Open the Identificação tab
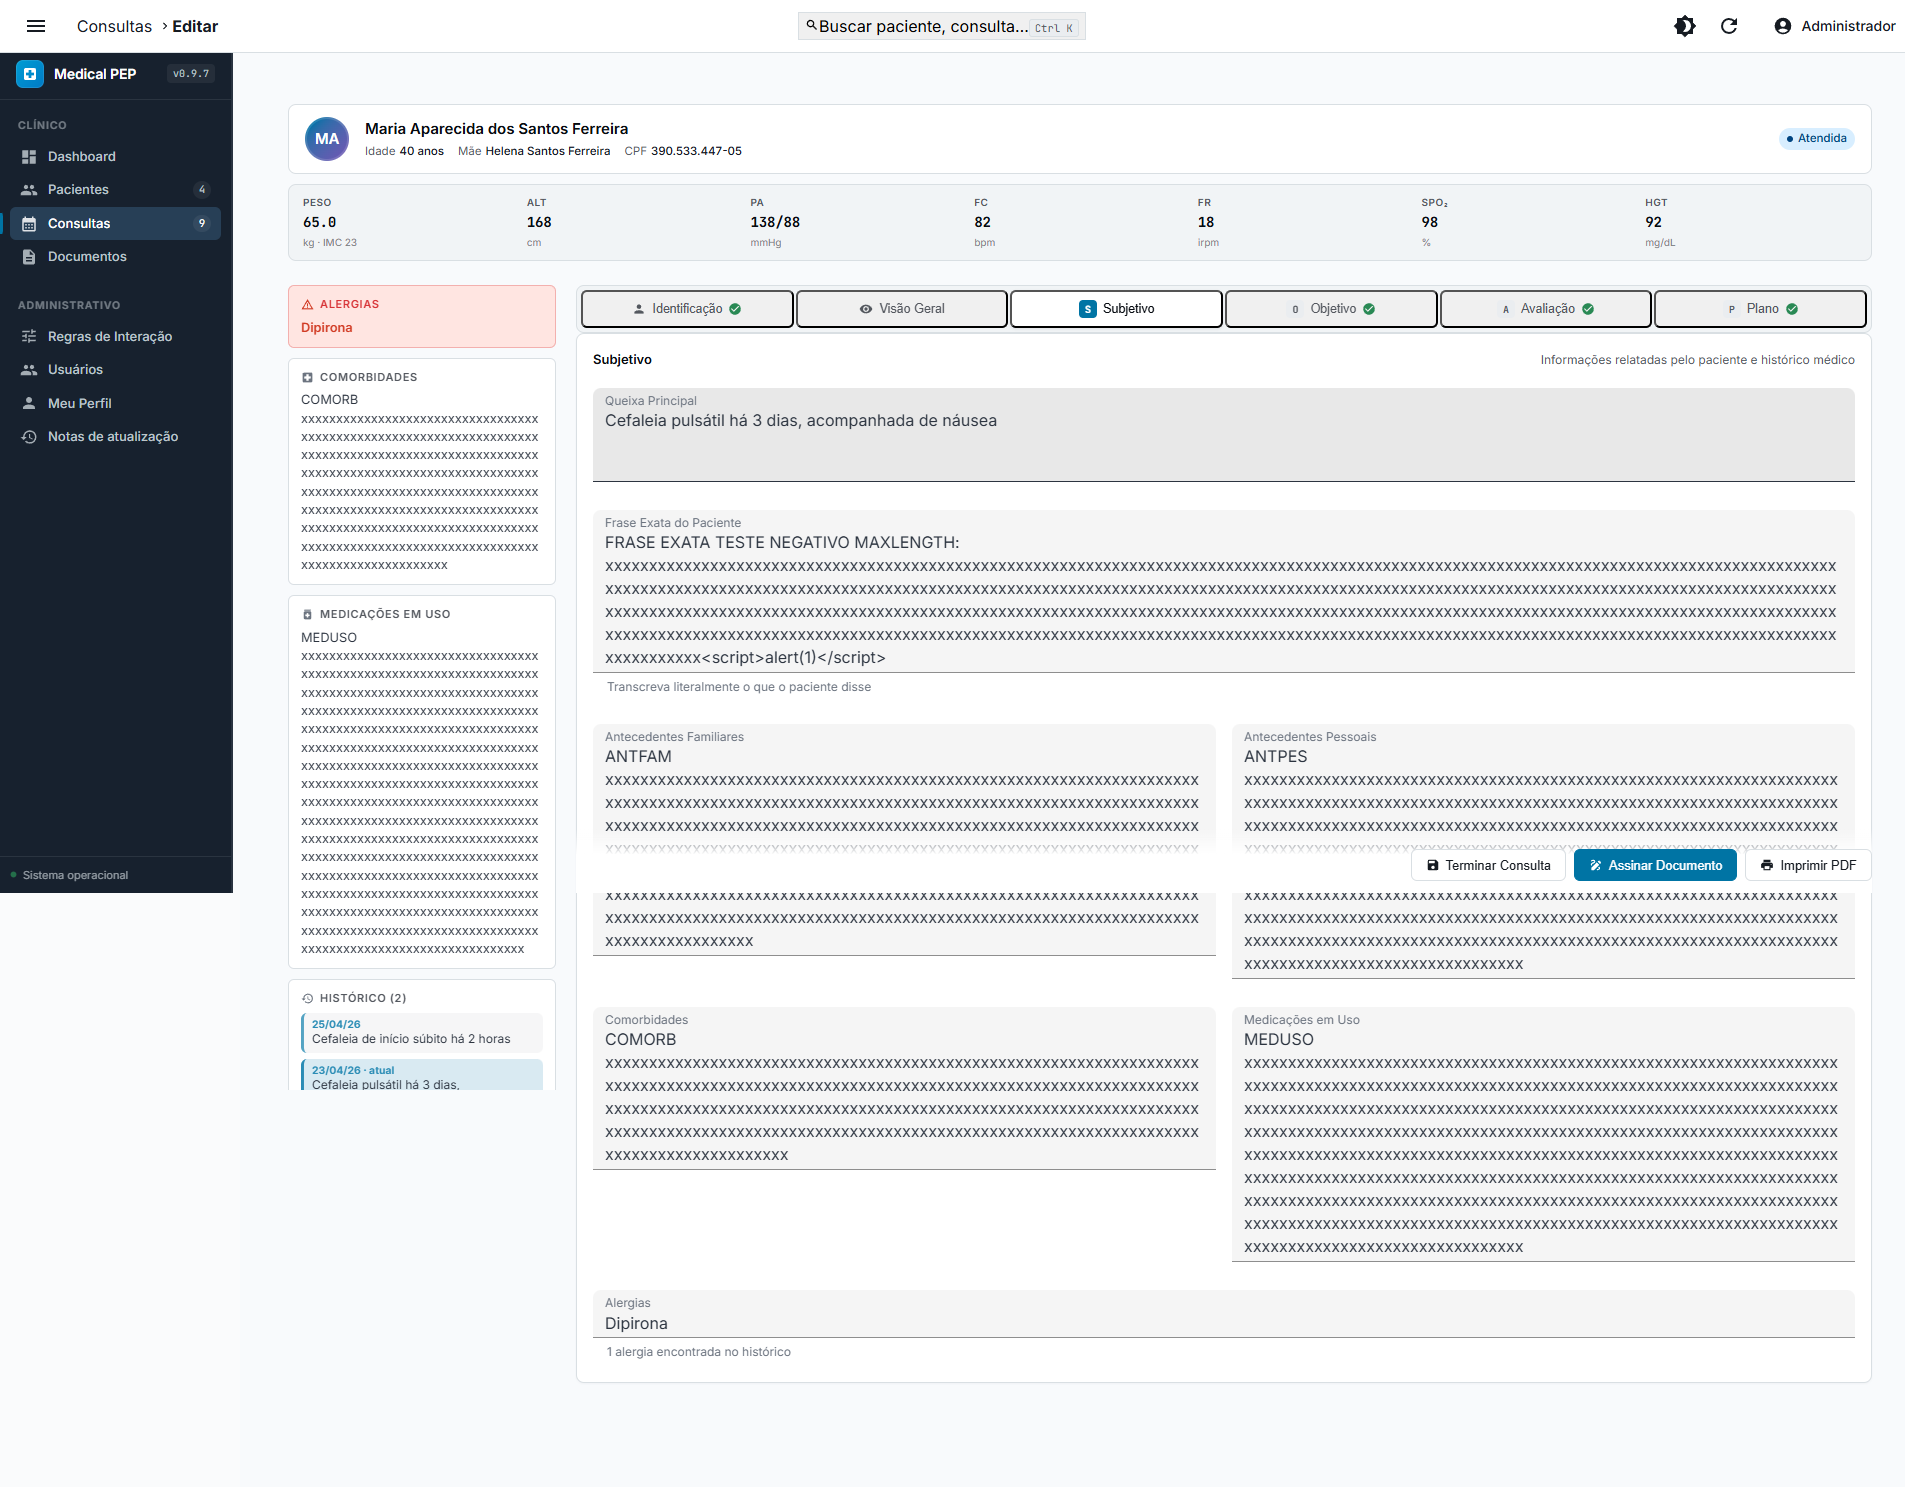 [x=687, y=309]
